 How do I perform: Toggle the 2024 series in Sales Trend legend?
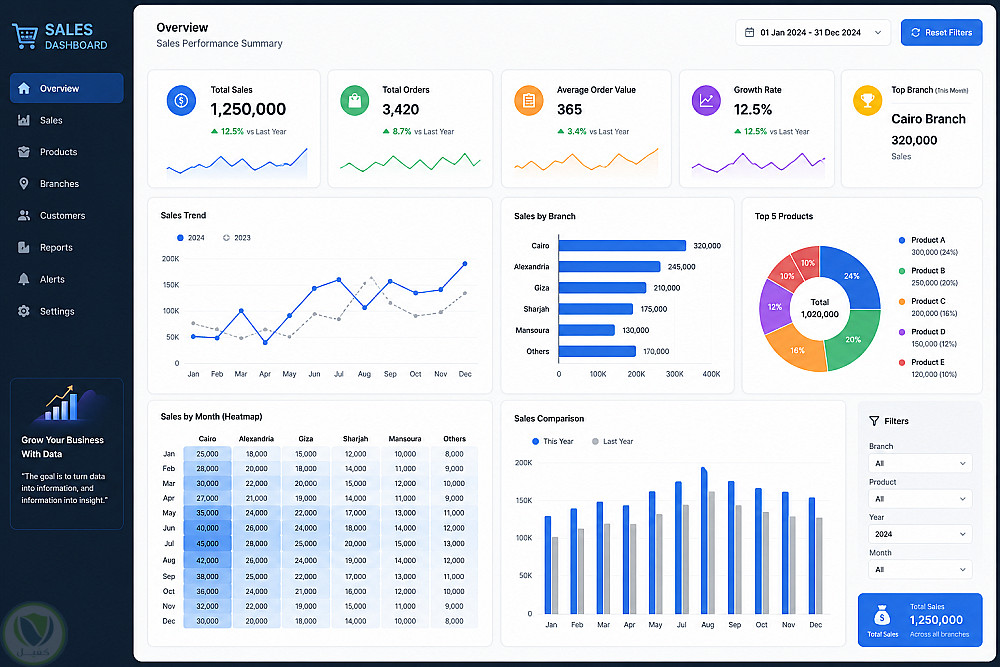191,238
